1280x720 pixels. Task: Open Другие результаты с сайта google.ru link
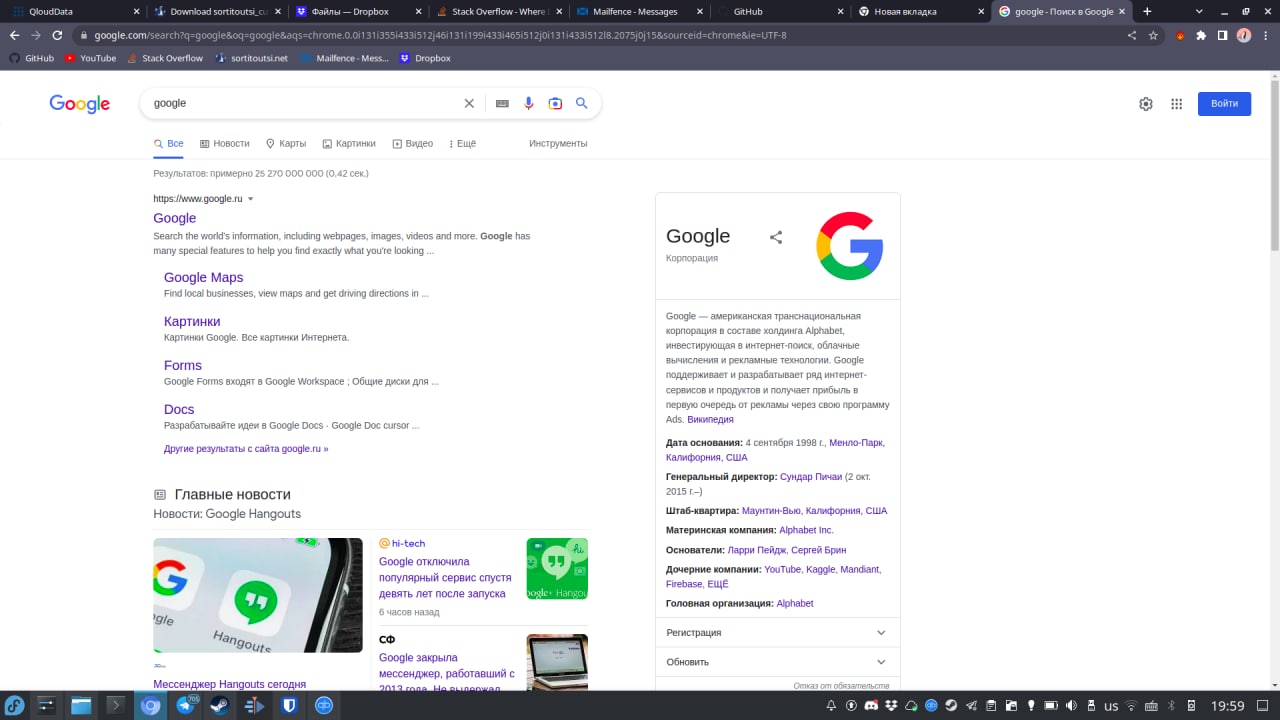246,449
